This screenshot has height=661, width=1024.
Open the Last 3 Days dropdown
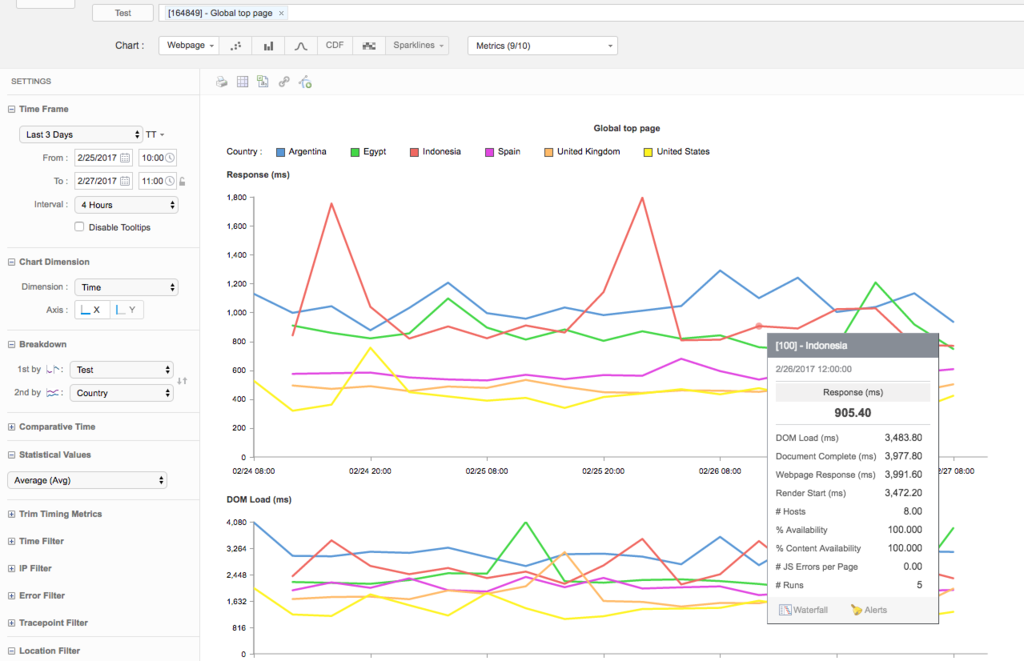point(81,135)
